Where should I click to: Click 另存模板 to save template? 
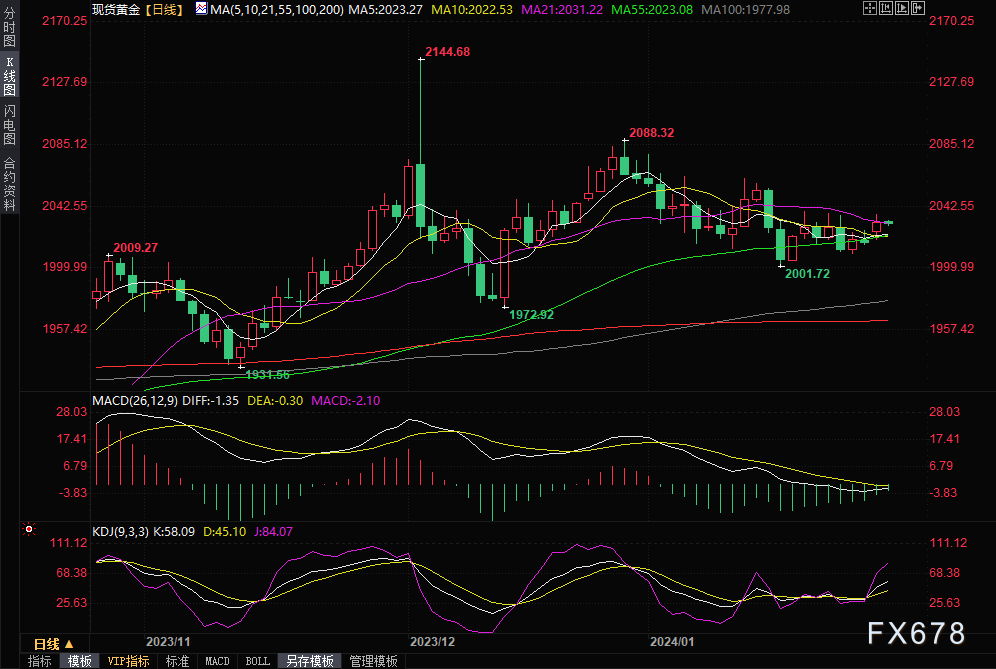[310, 661]
